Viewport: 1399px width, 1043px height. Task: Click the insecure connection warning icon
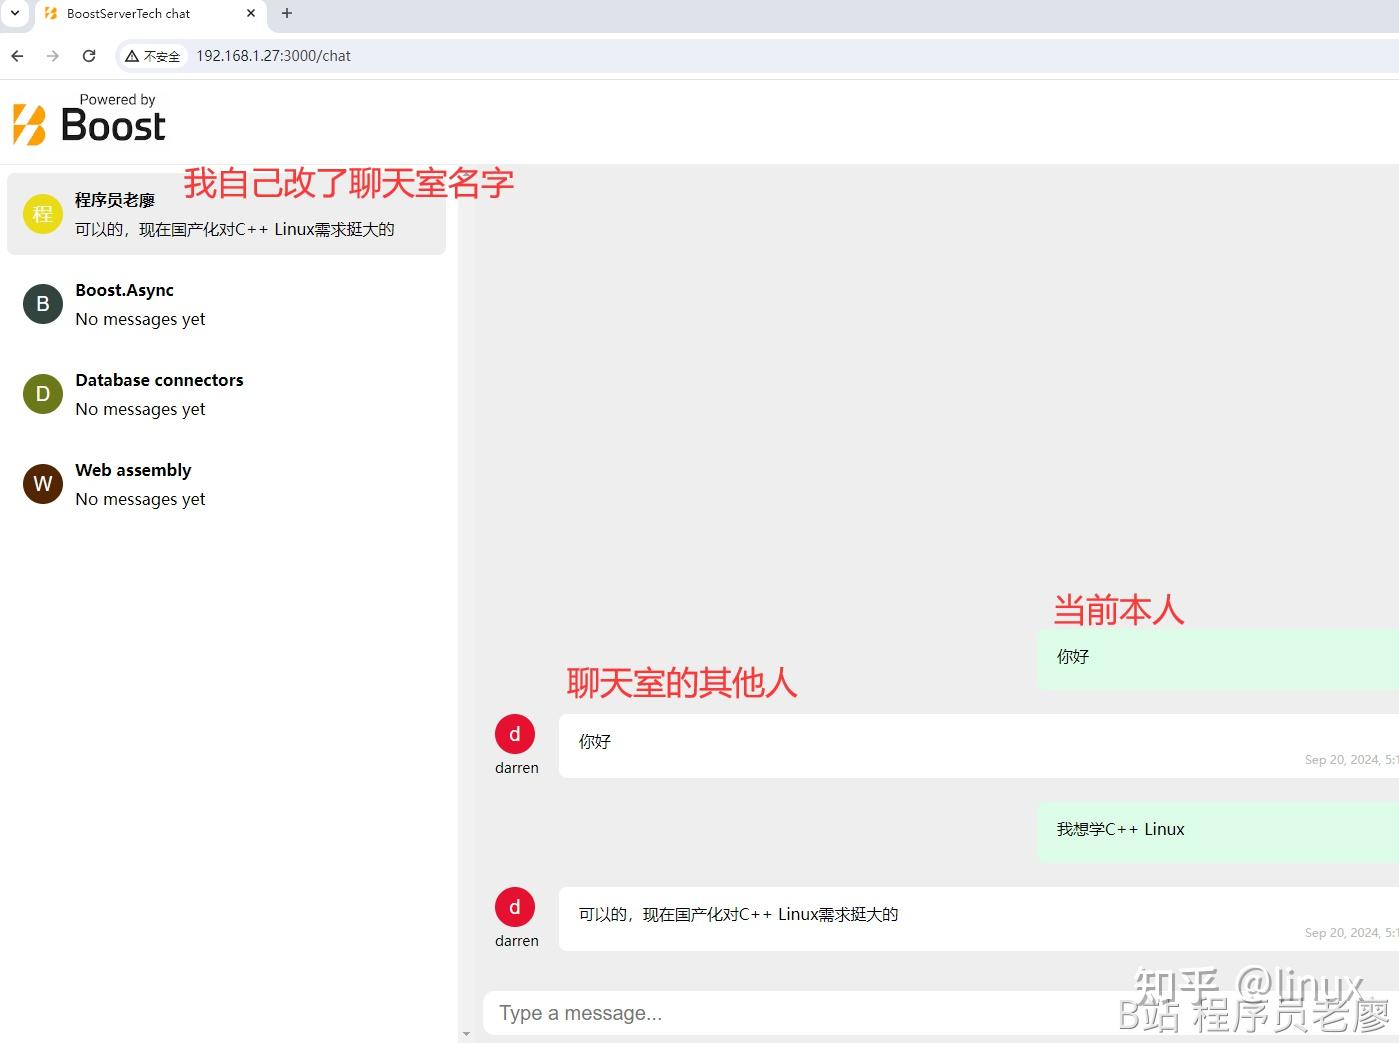(131, 56)
